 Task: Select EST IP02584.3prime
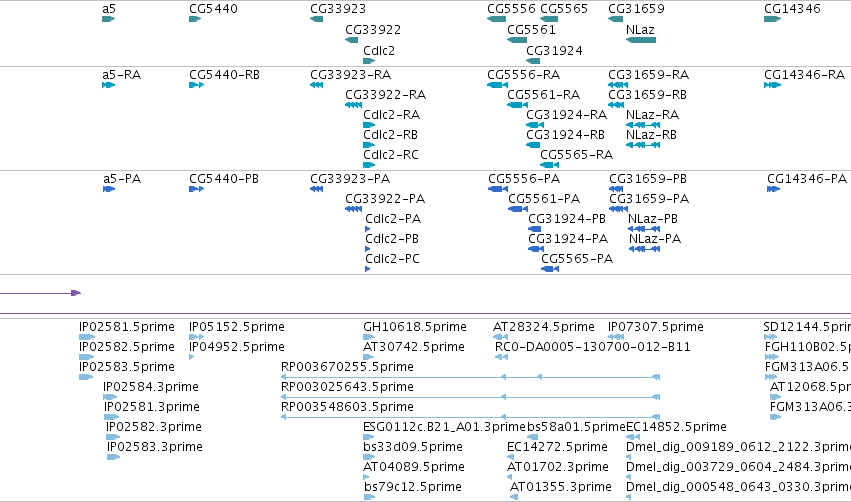pos(151,387)
